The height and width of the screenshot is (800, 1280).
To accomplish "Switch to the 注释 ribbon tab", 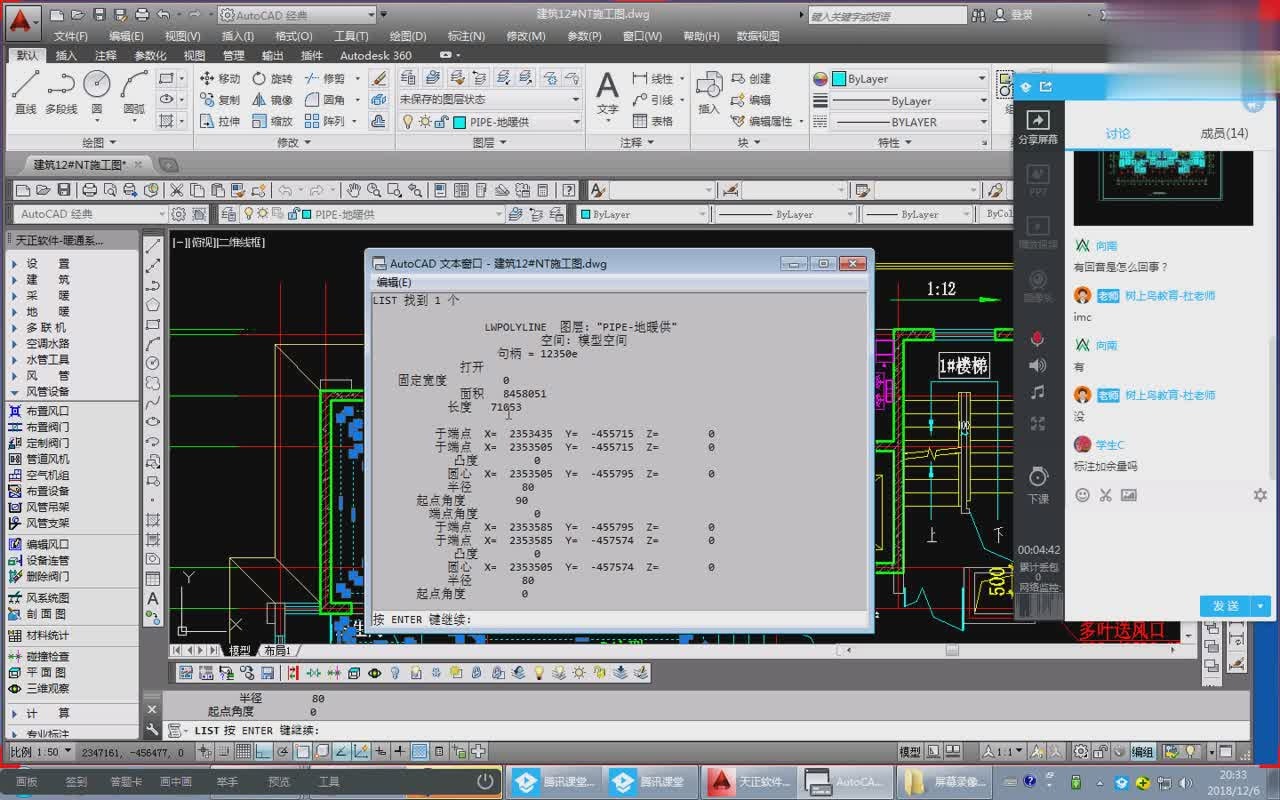I will pos(106,56).
